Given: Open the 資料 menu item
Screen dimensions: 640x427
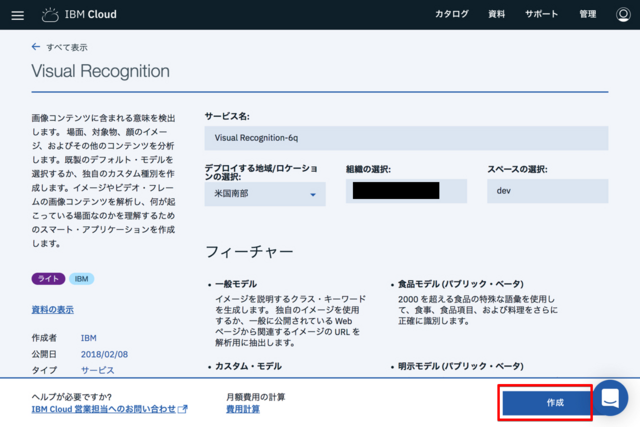Looking at the screenshot, I should (496, 14).
